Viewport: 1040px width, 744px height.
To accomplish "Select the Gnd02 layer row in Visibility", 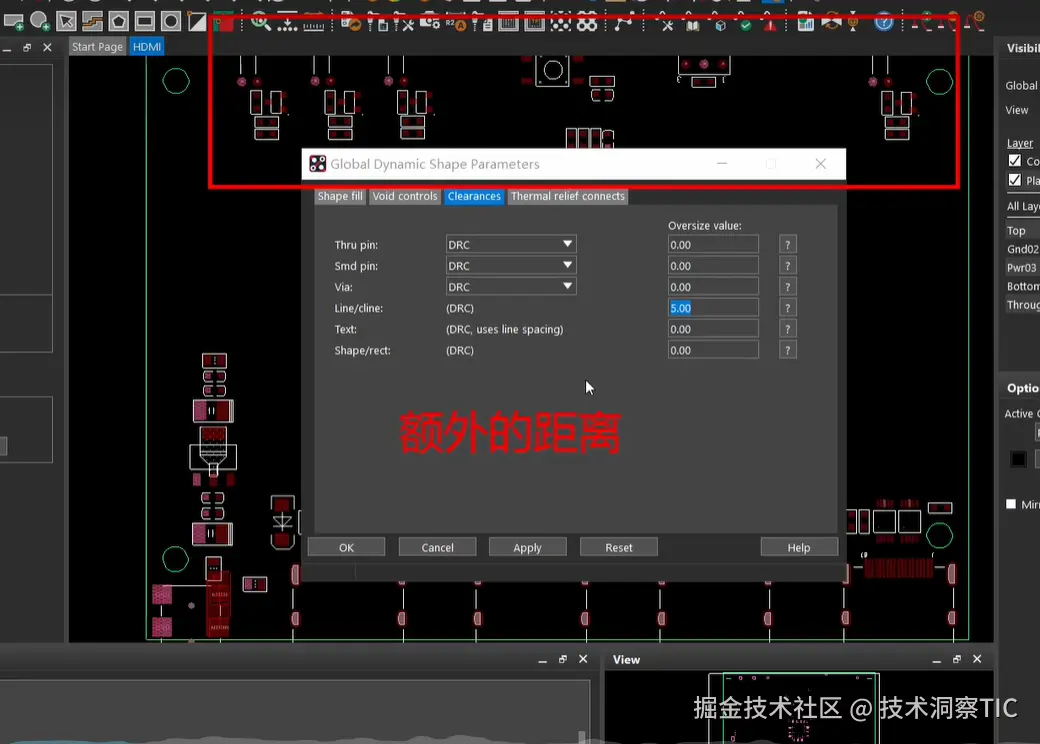I will pyautogui.click(x=1021, y=249).
